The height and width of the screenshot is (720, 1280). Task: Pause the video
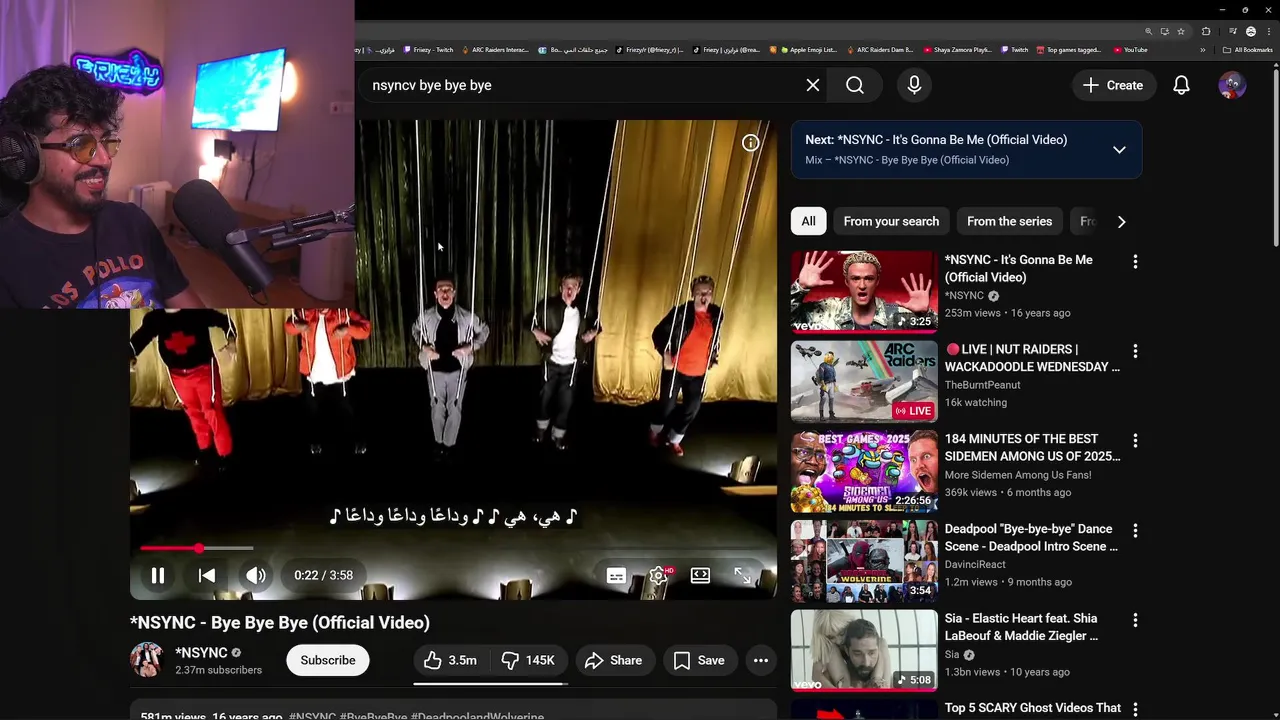(x=157, y=575)
